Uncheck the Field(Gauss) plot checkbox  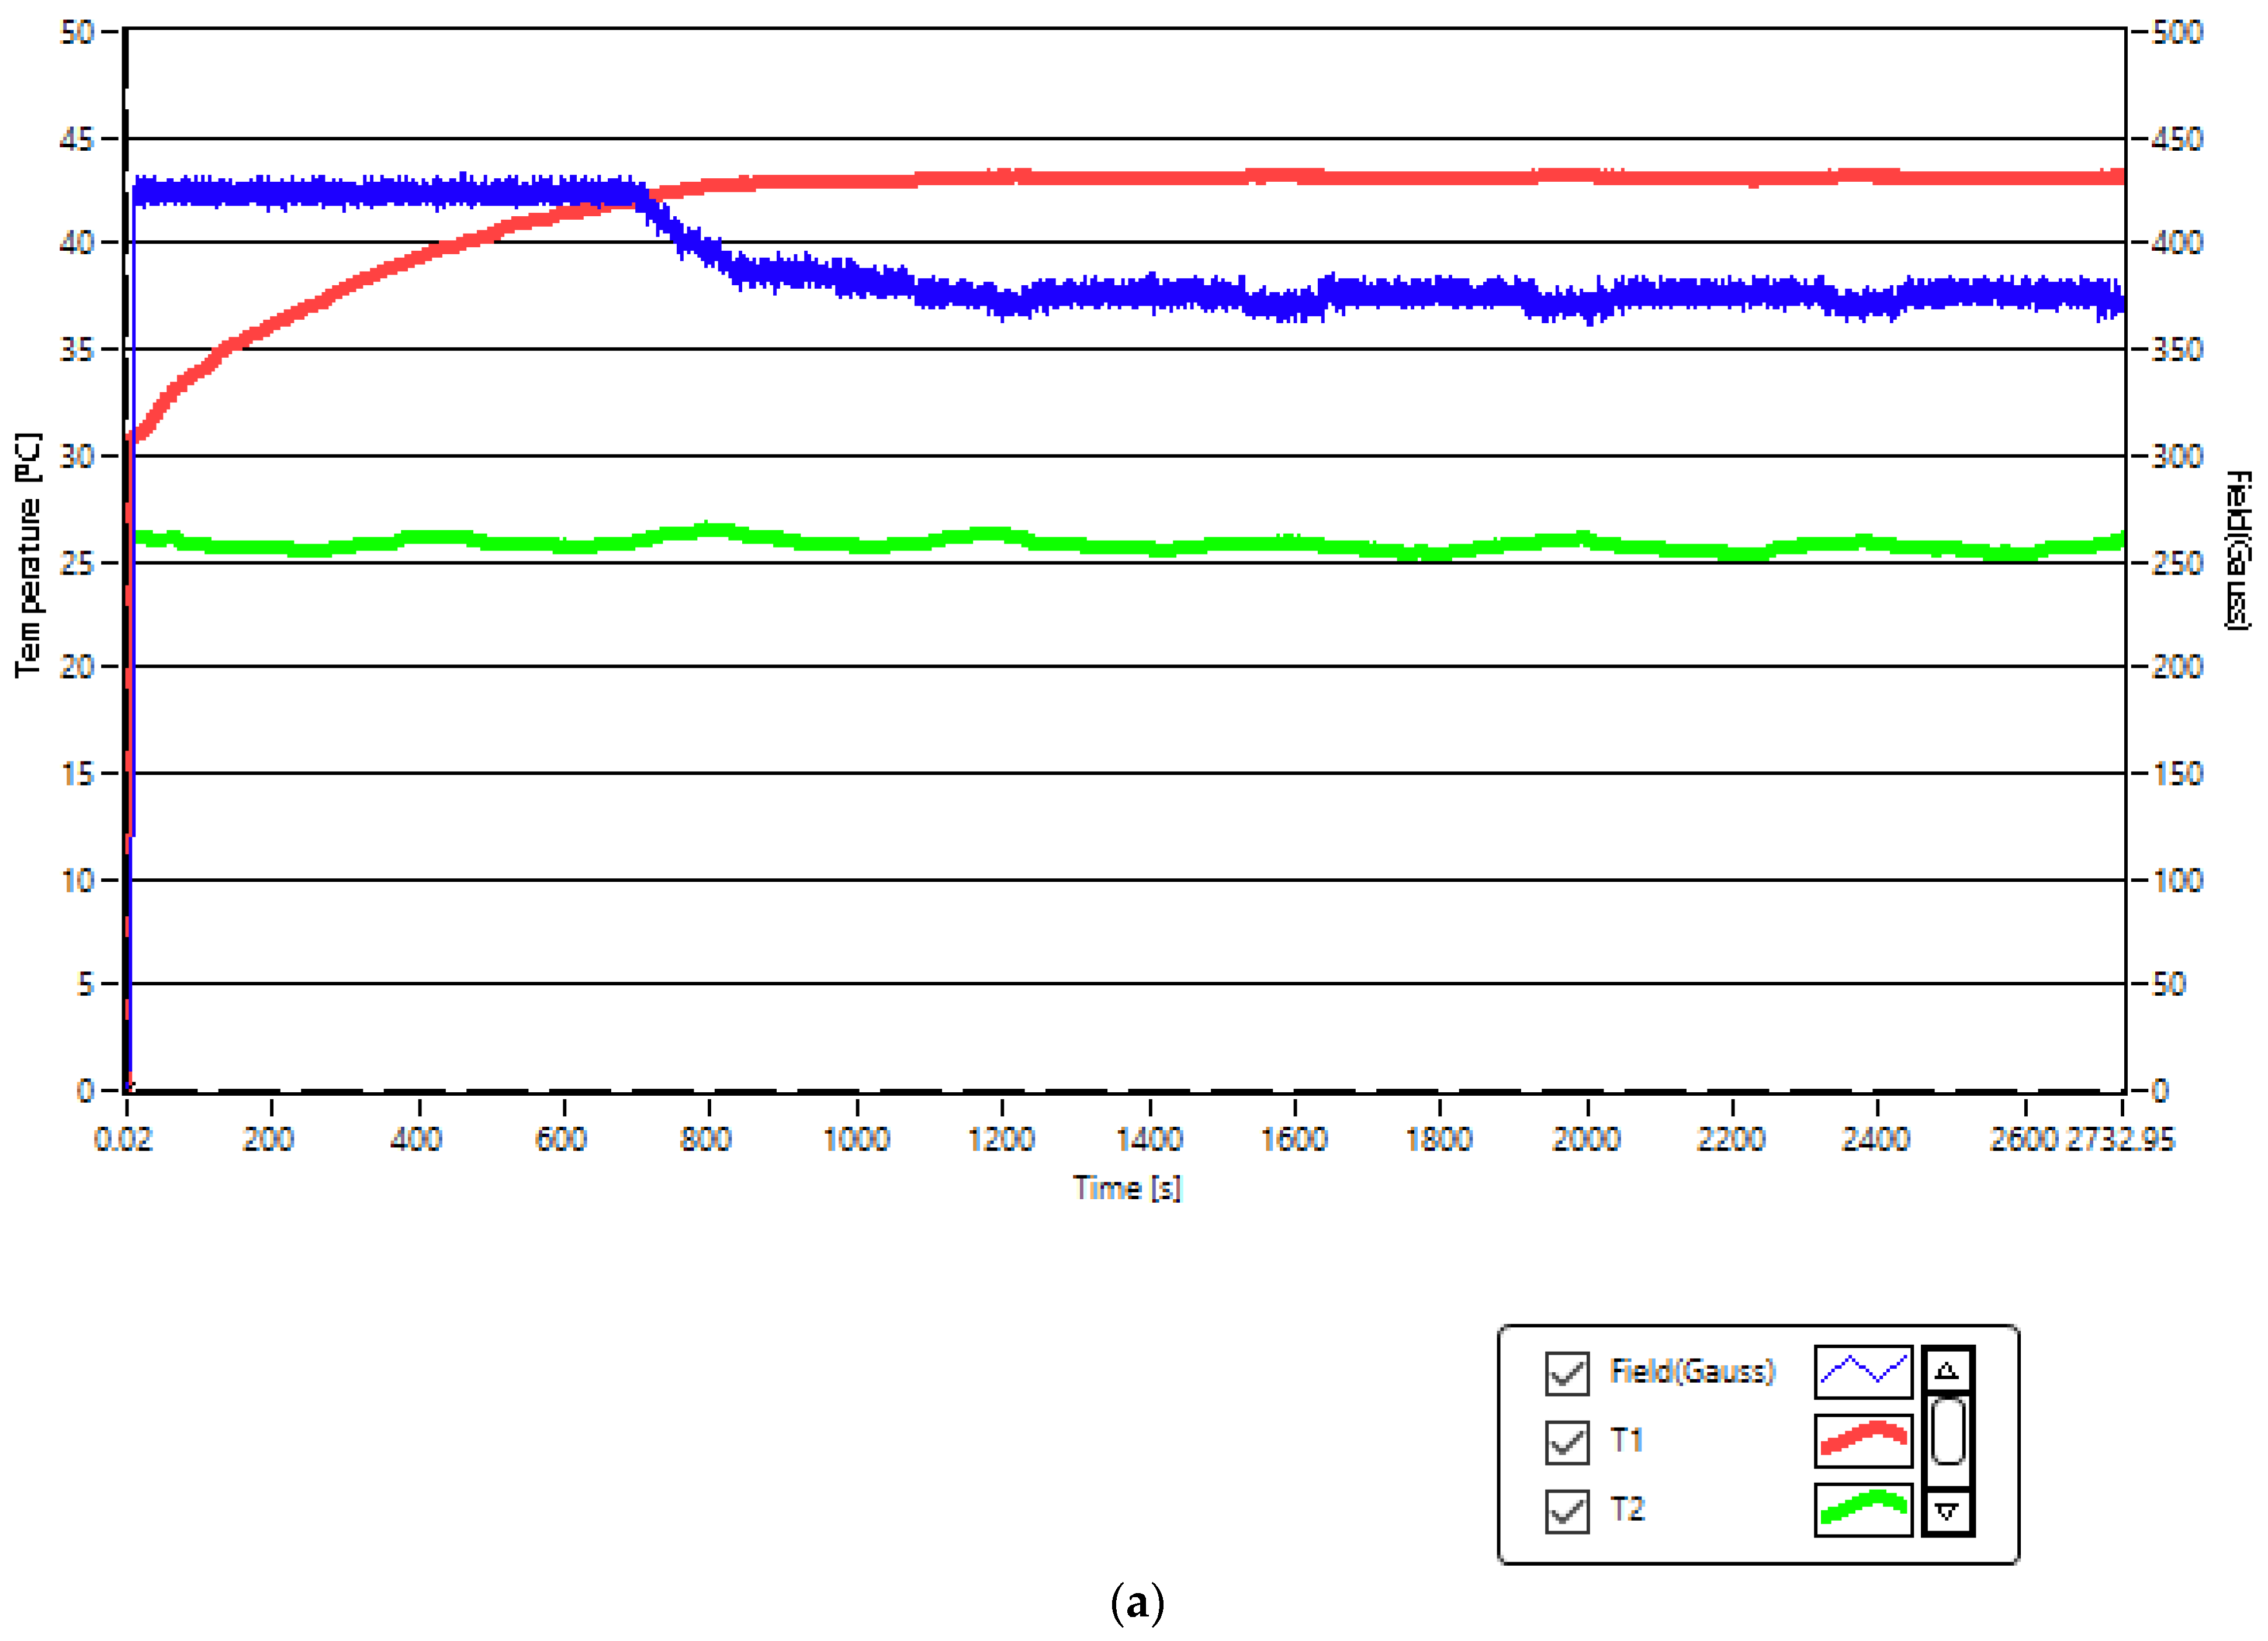pos(1566,1373)
